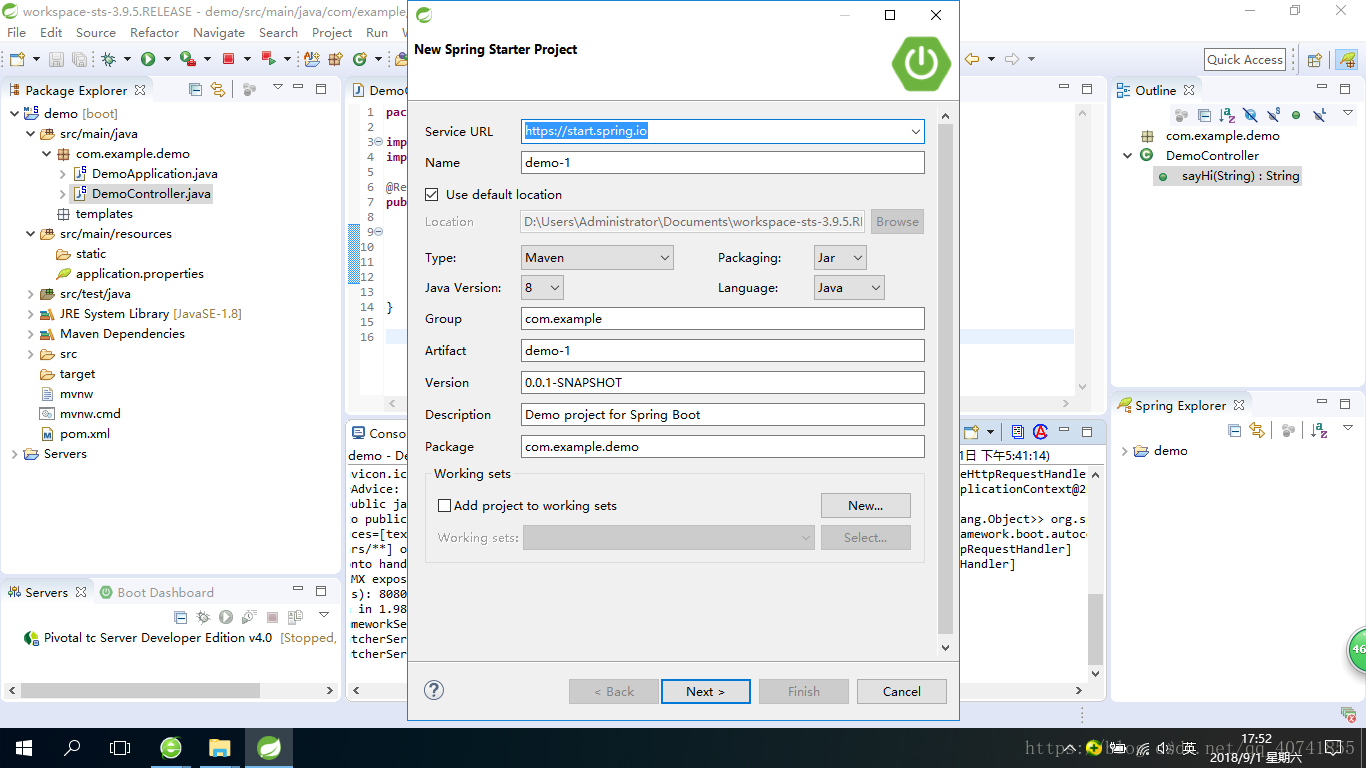Expand src/test/java in Package Explorer
Screen dimensions: 1366x768
pyautogui.click(x=30, y=294)
